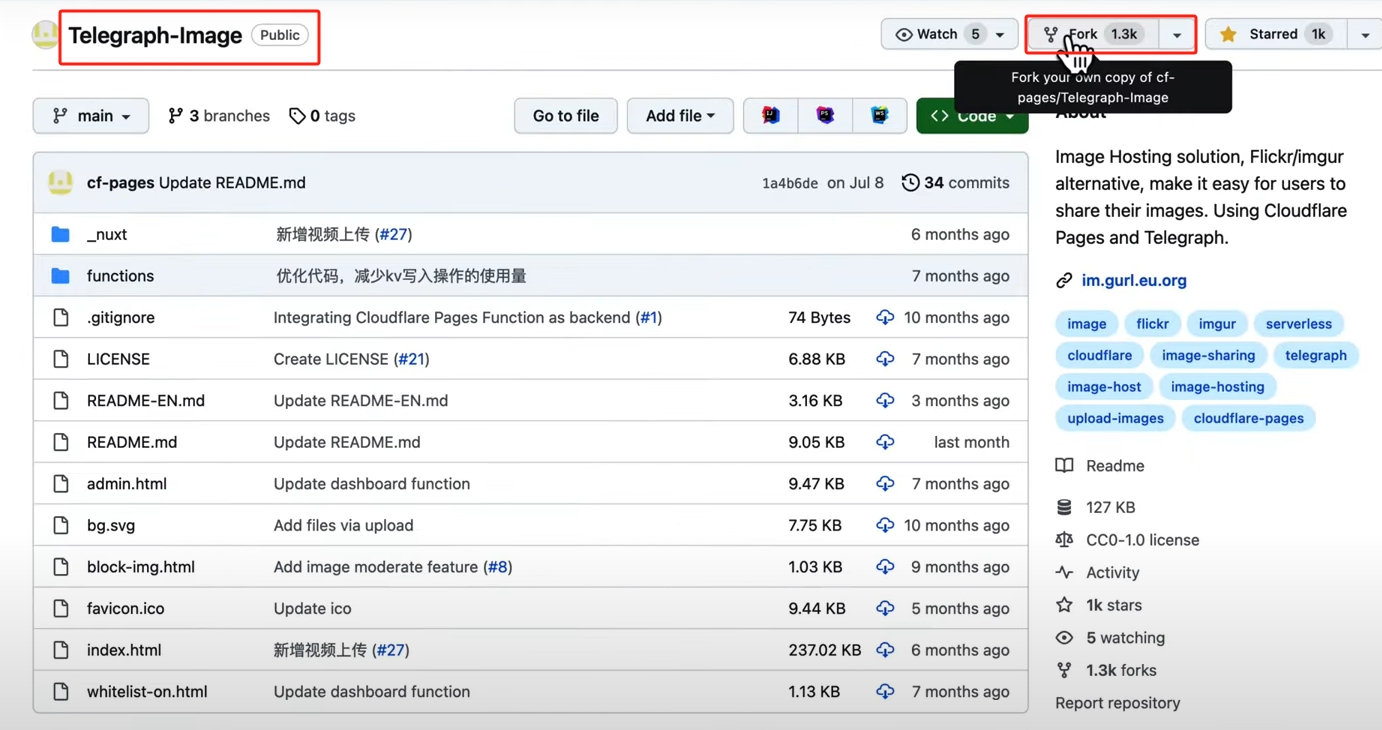Click the download icon for LICENSE

(885, 359)
